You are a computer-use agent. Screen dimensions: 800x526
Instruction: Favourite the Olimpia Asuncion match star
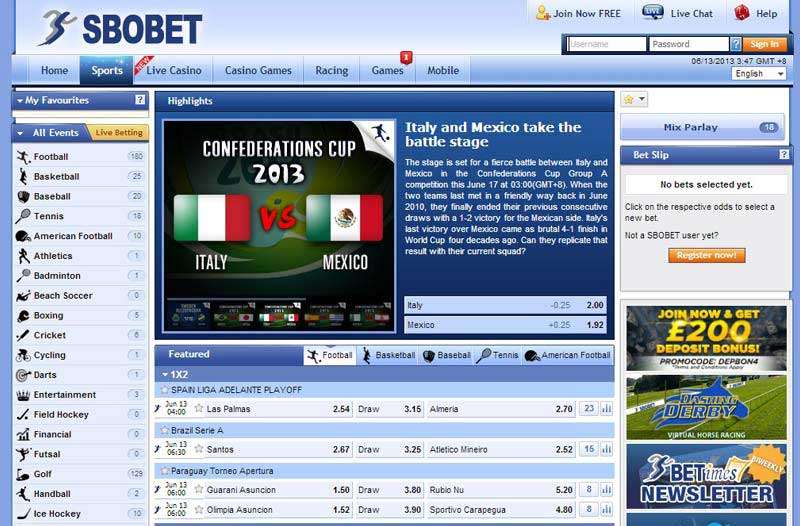coord(199,509)
